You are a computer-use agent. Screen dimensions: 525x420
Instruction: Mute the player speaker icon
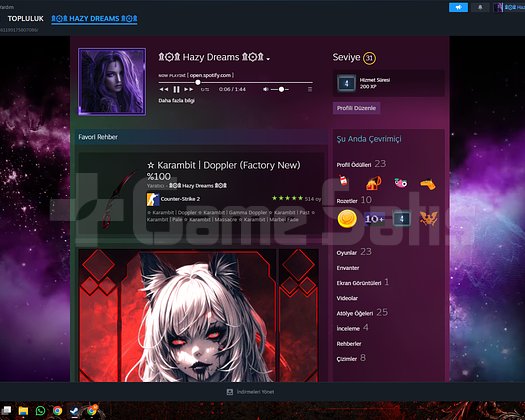(265, 89)
